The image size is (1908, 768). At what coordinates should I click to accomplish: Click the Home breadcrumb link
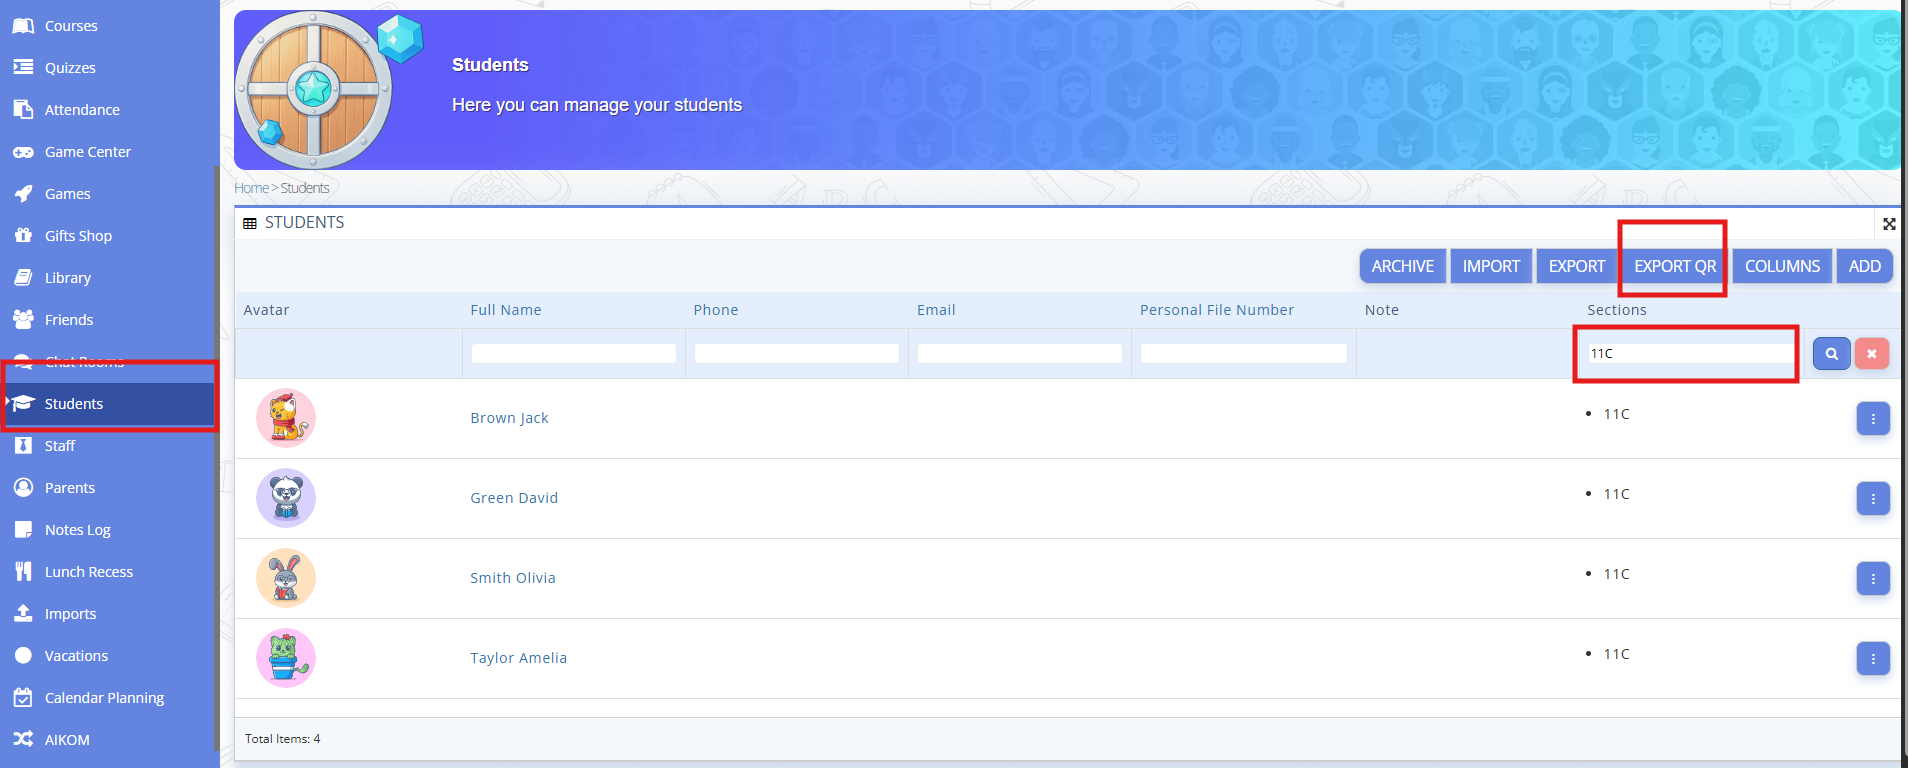pos(251,188)
